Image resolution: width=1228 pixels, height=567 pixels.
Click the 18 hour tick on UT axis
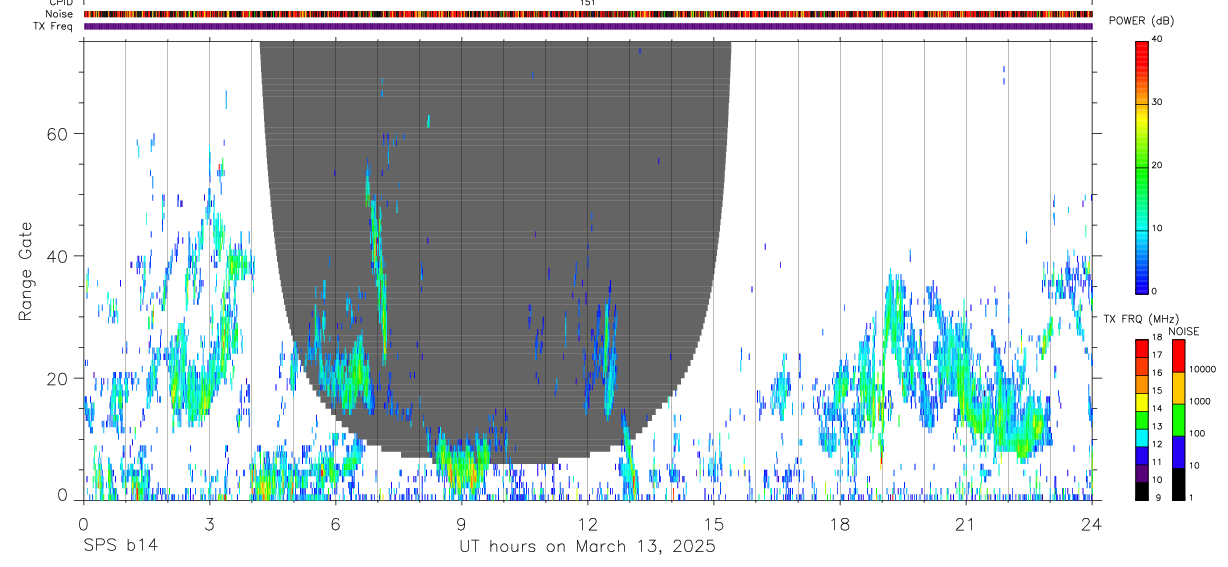tap(840, 524)
